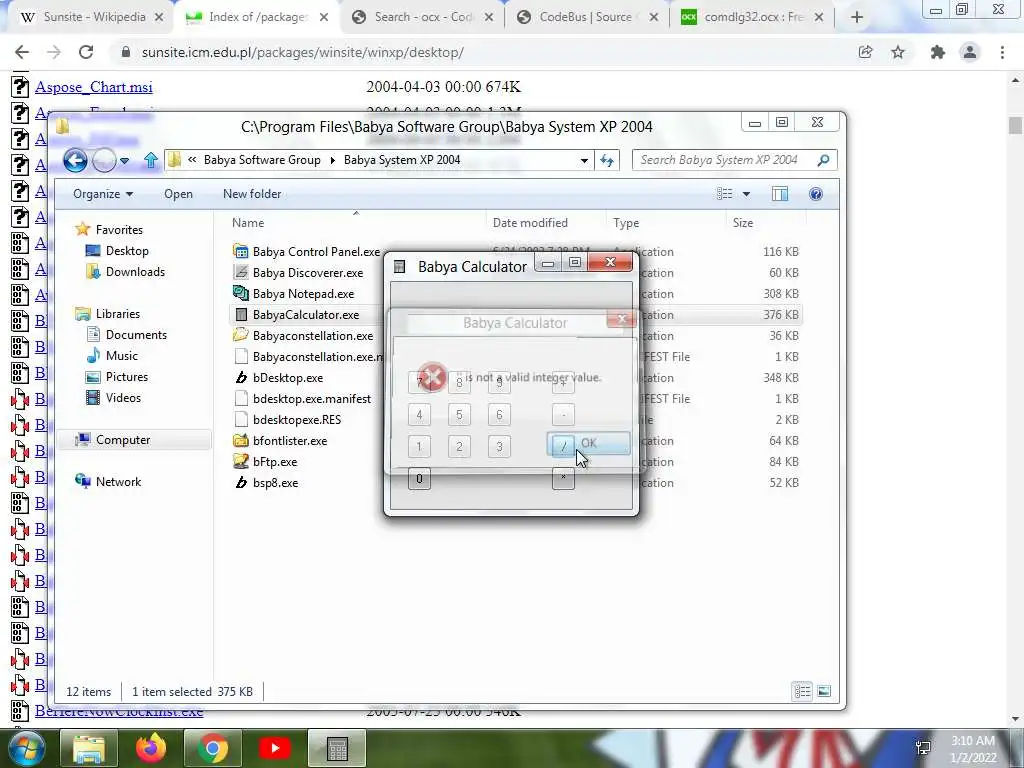Click New folder in the toolbar
1024x768 pixels.
click(x=252, y=194)
